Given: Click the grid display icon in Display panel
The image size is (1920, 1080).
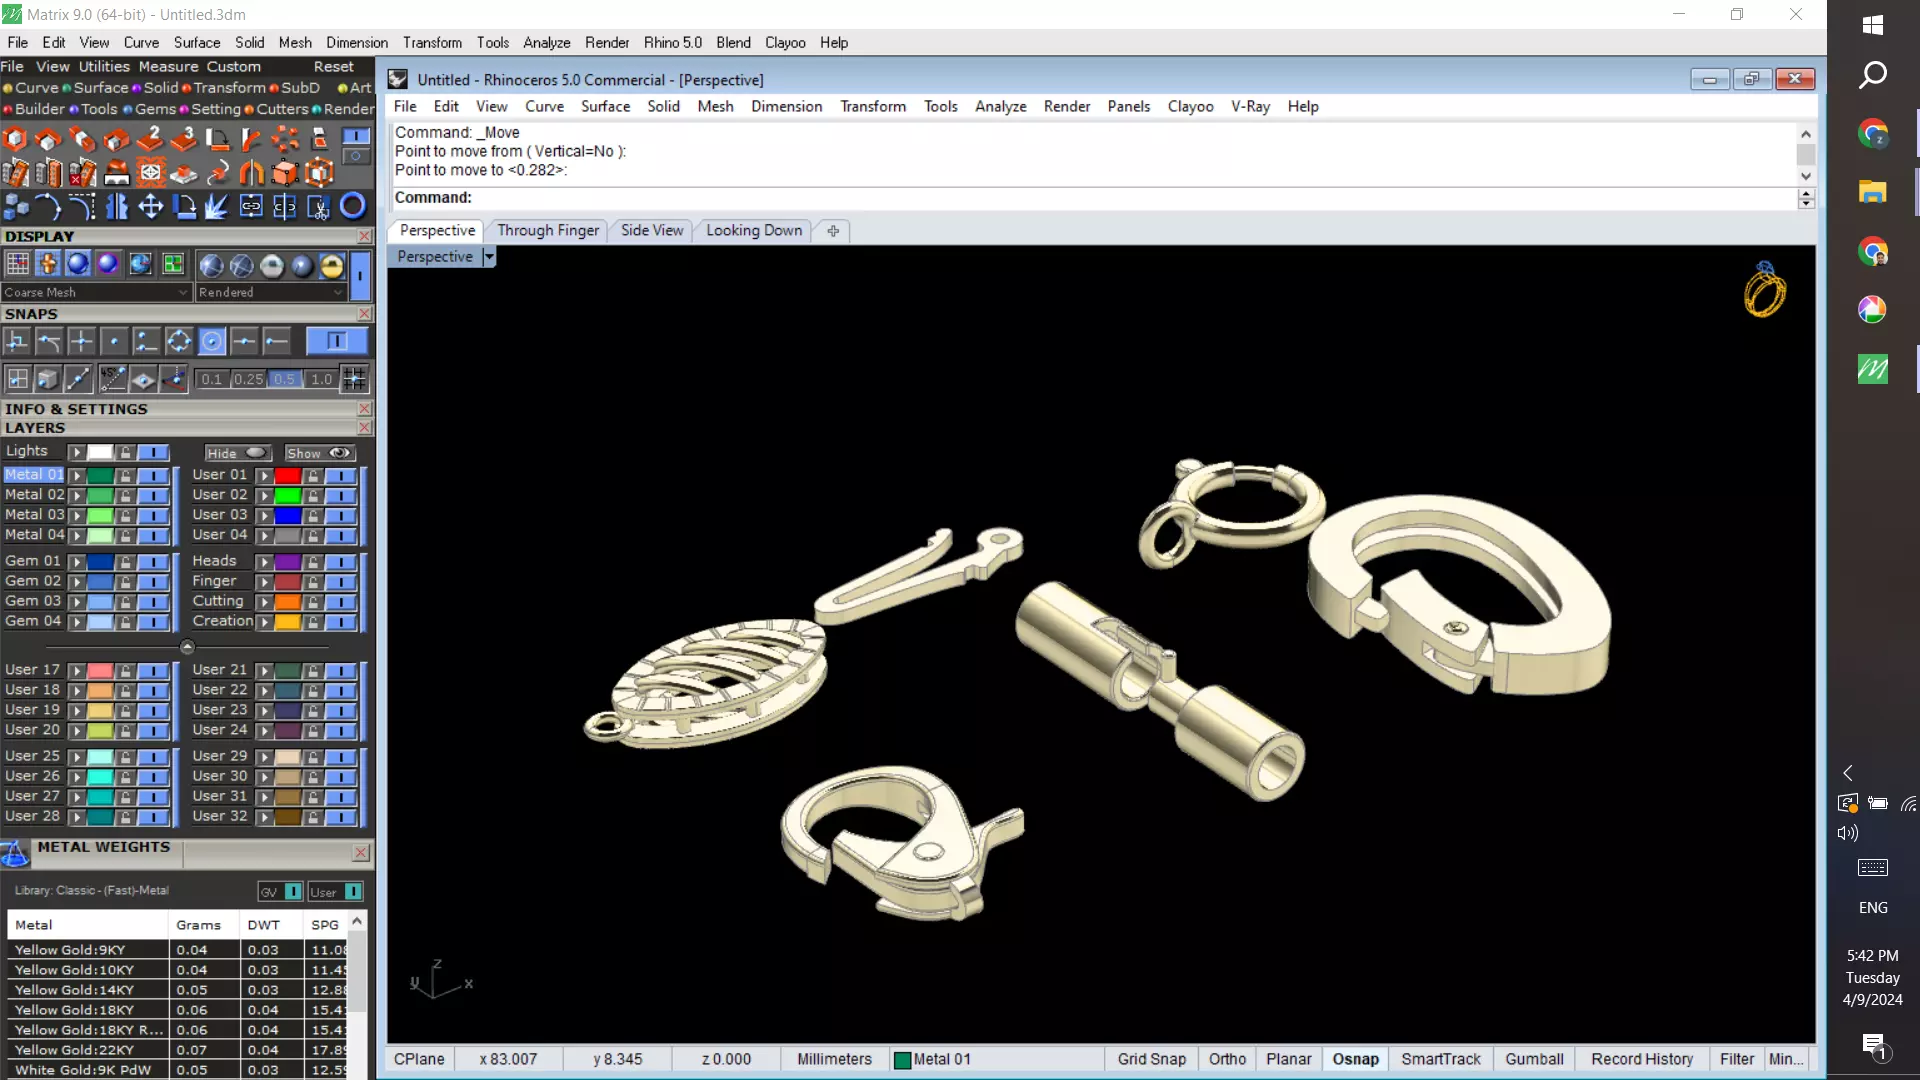Looking at the screenshot, I should (17, 264).
